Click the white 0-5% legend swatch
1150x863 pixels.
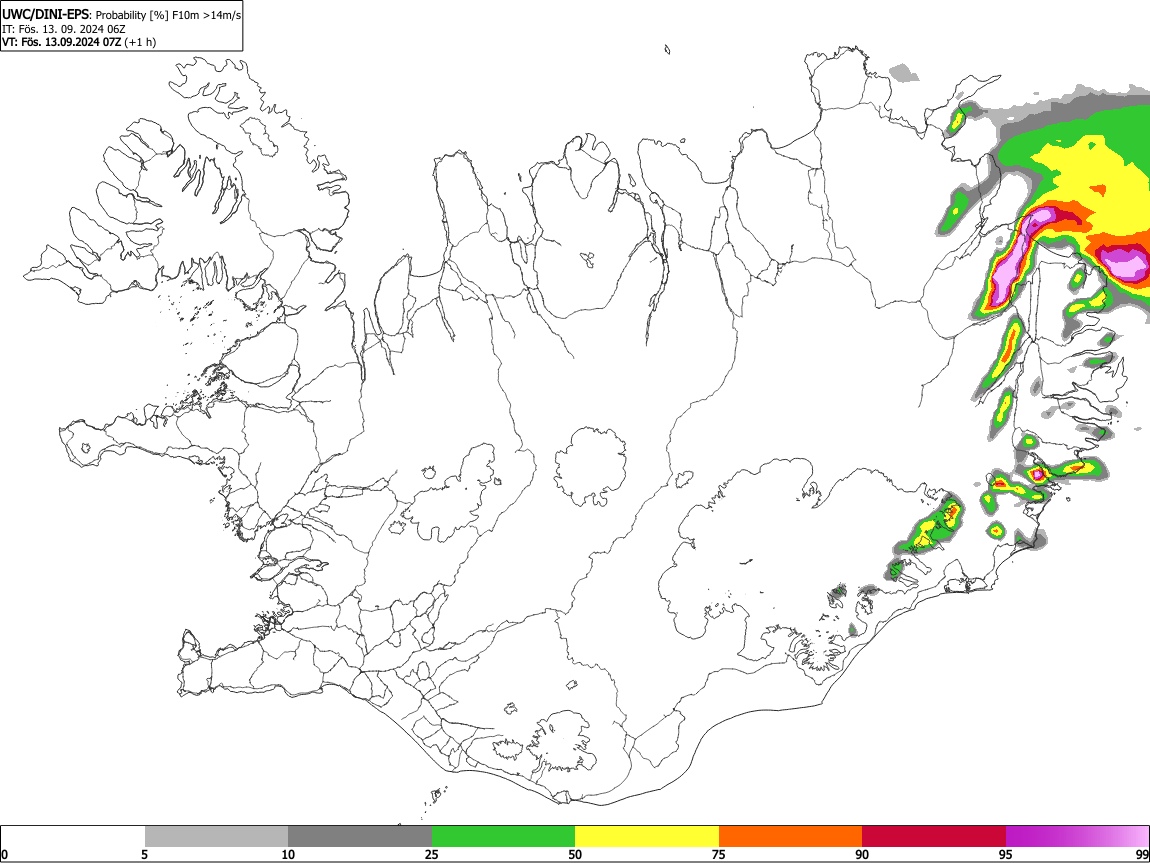pos(73,837)
